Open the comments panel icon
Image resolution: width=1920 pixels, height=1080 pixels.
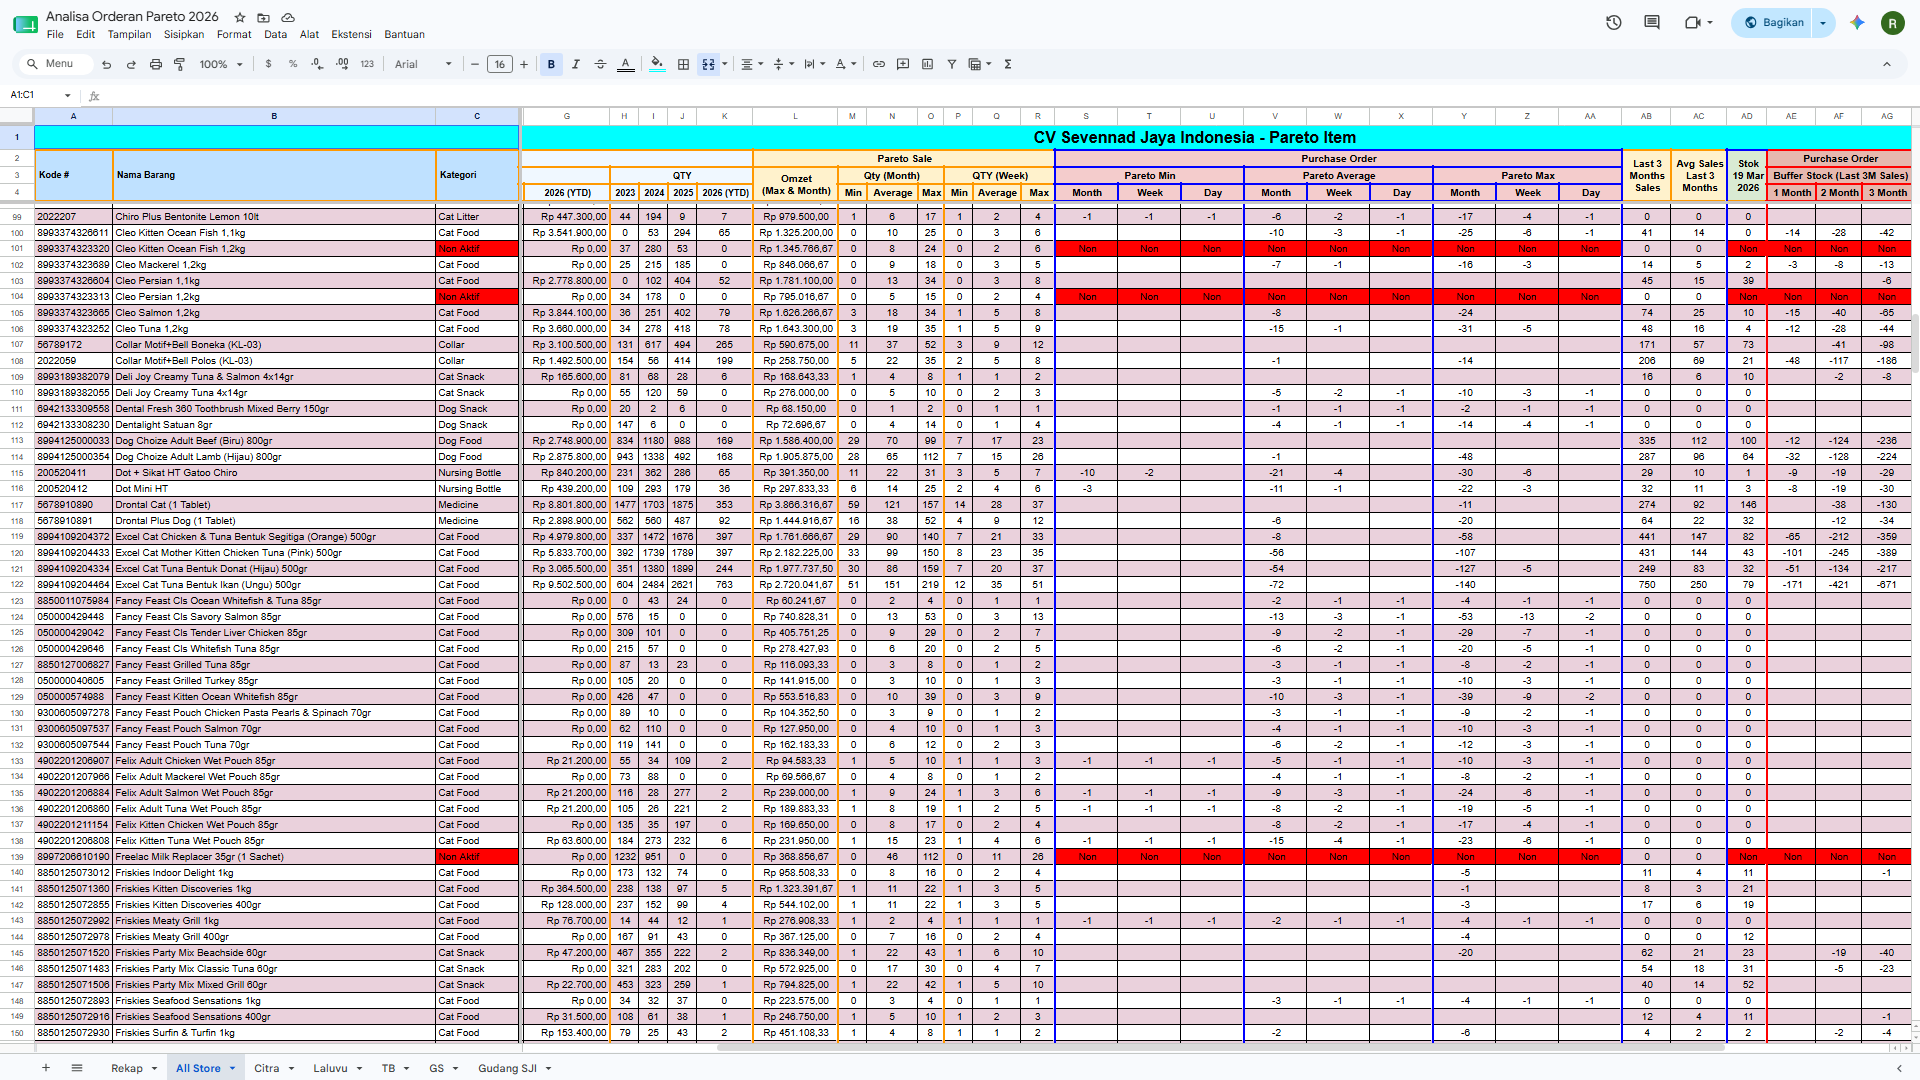[1652, 22]
